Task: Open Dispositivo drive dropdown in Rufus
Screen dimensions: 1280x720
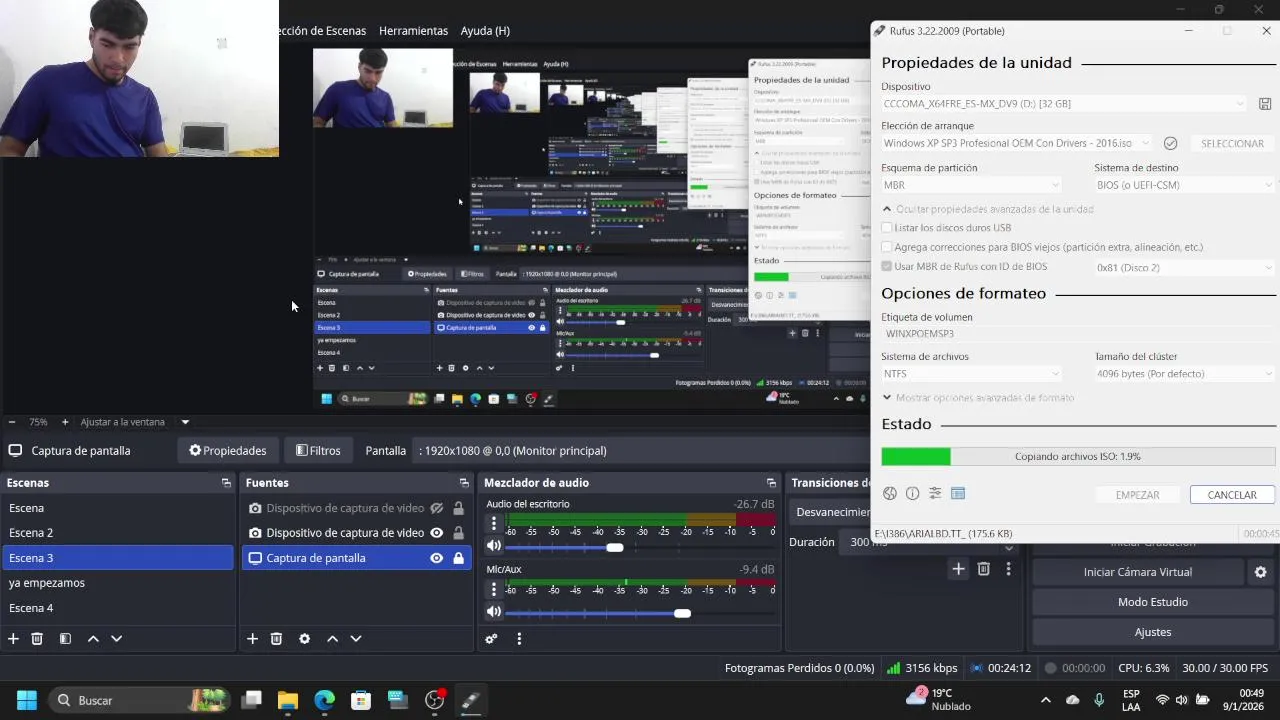Action: tap(1065, 104)
